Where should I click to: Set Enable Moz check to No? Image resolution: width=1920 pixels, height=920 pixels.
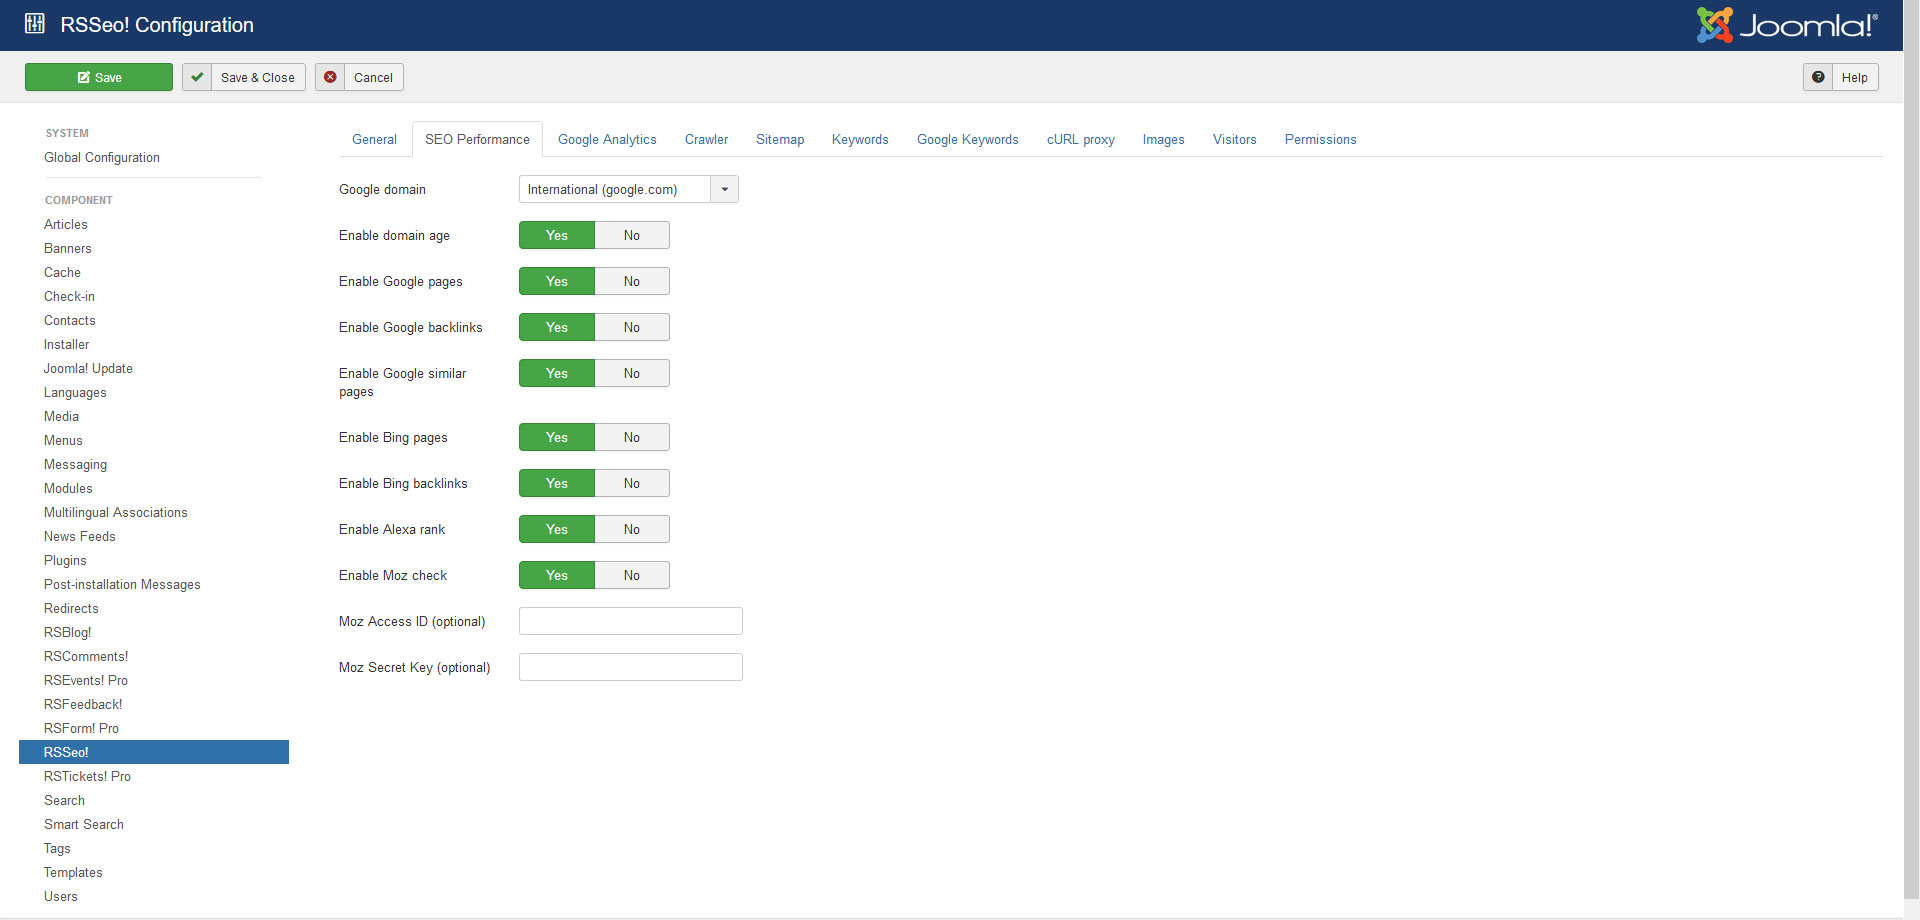[632, 575]
